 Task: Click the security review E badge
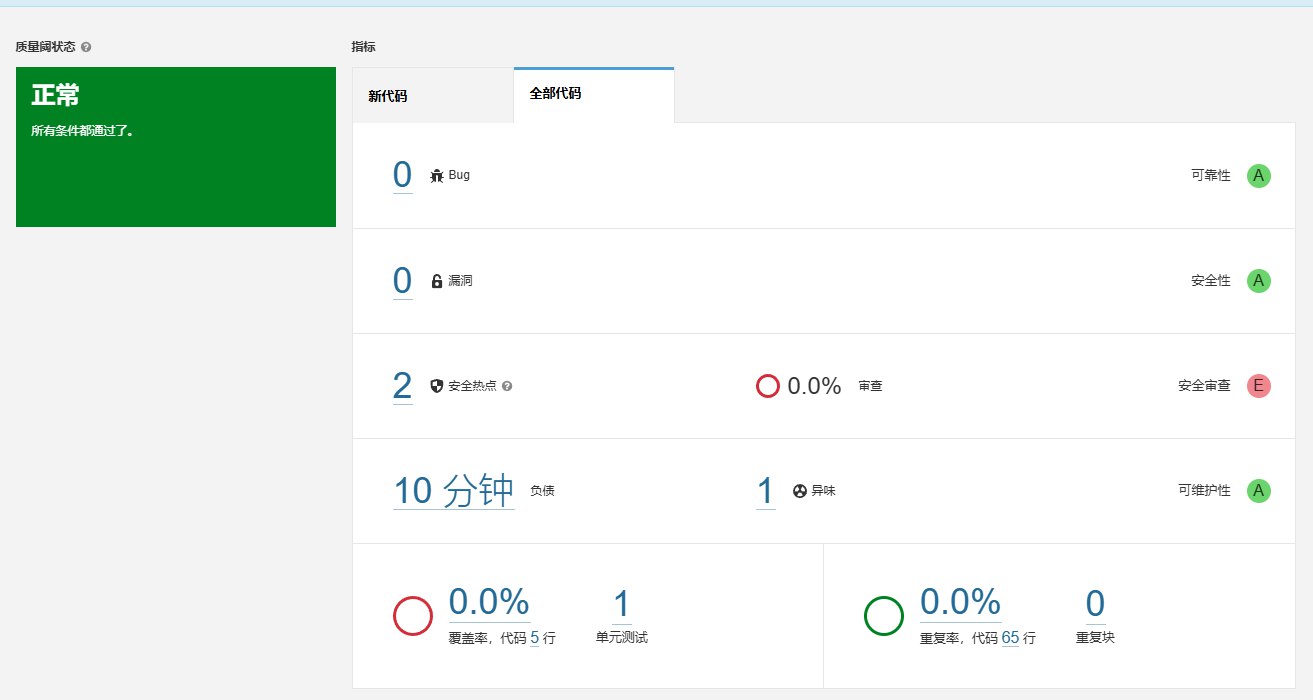click(x=1258, y=386)
